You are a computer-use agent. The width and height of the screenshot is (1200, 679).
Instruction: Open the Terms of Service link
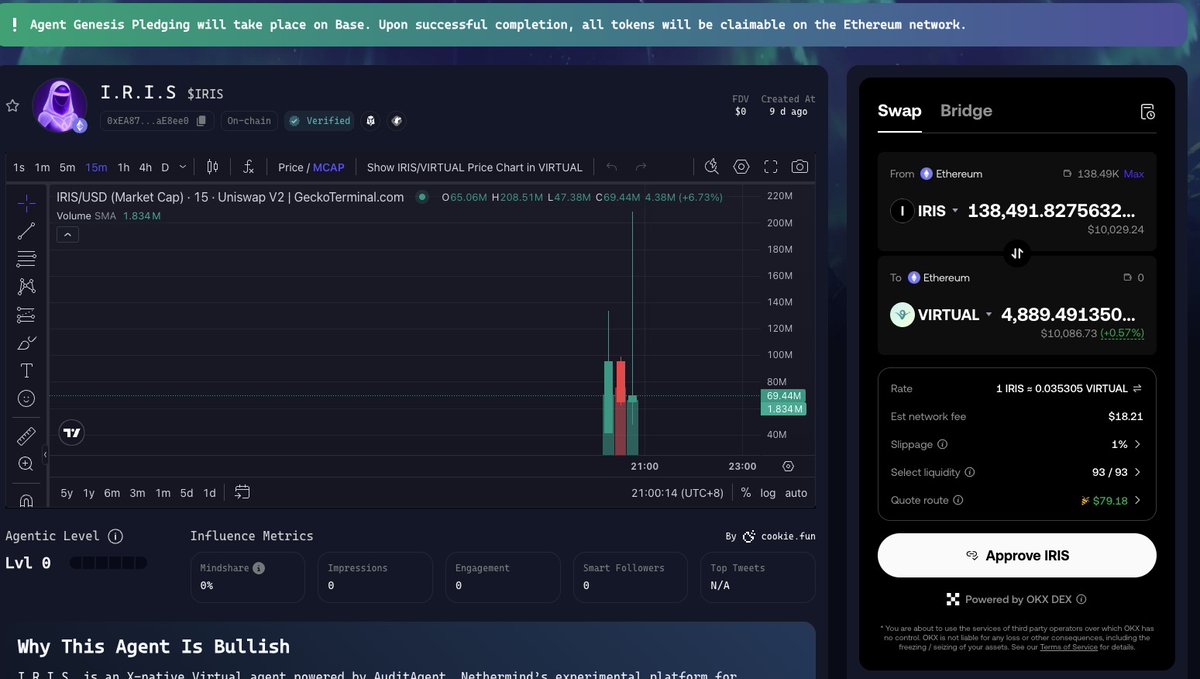(1067, 647)
